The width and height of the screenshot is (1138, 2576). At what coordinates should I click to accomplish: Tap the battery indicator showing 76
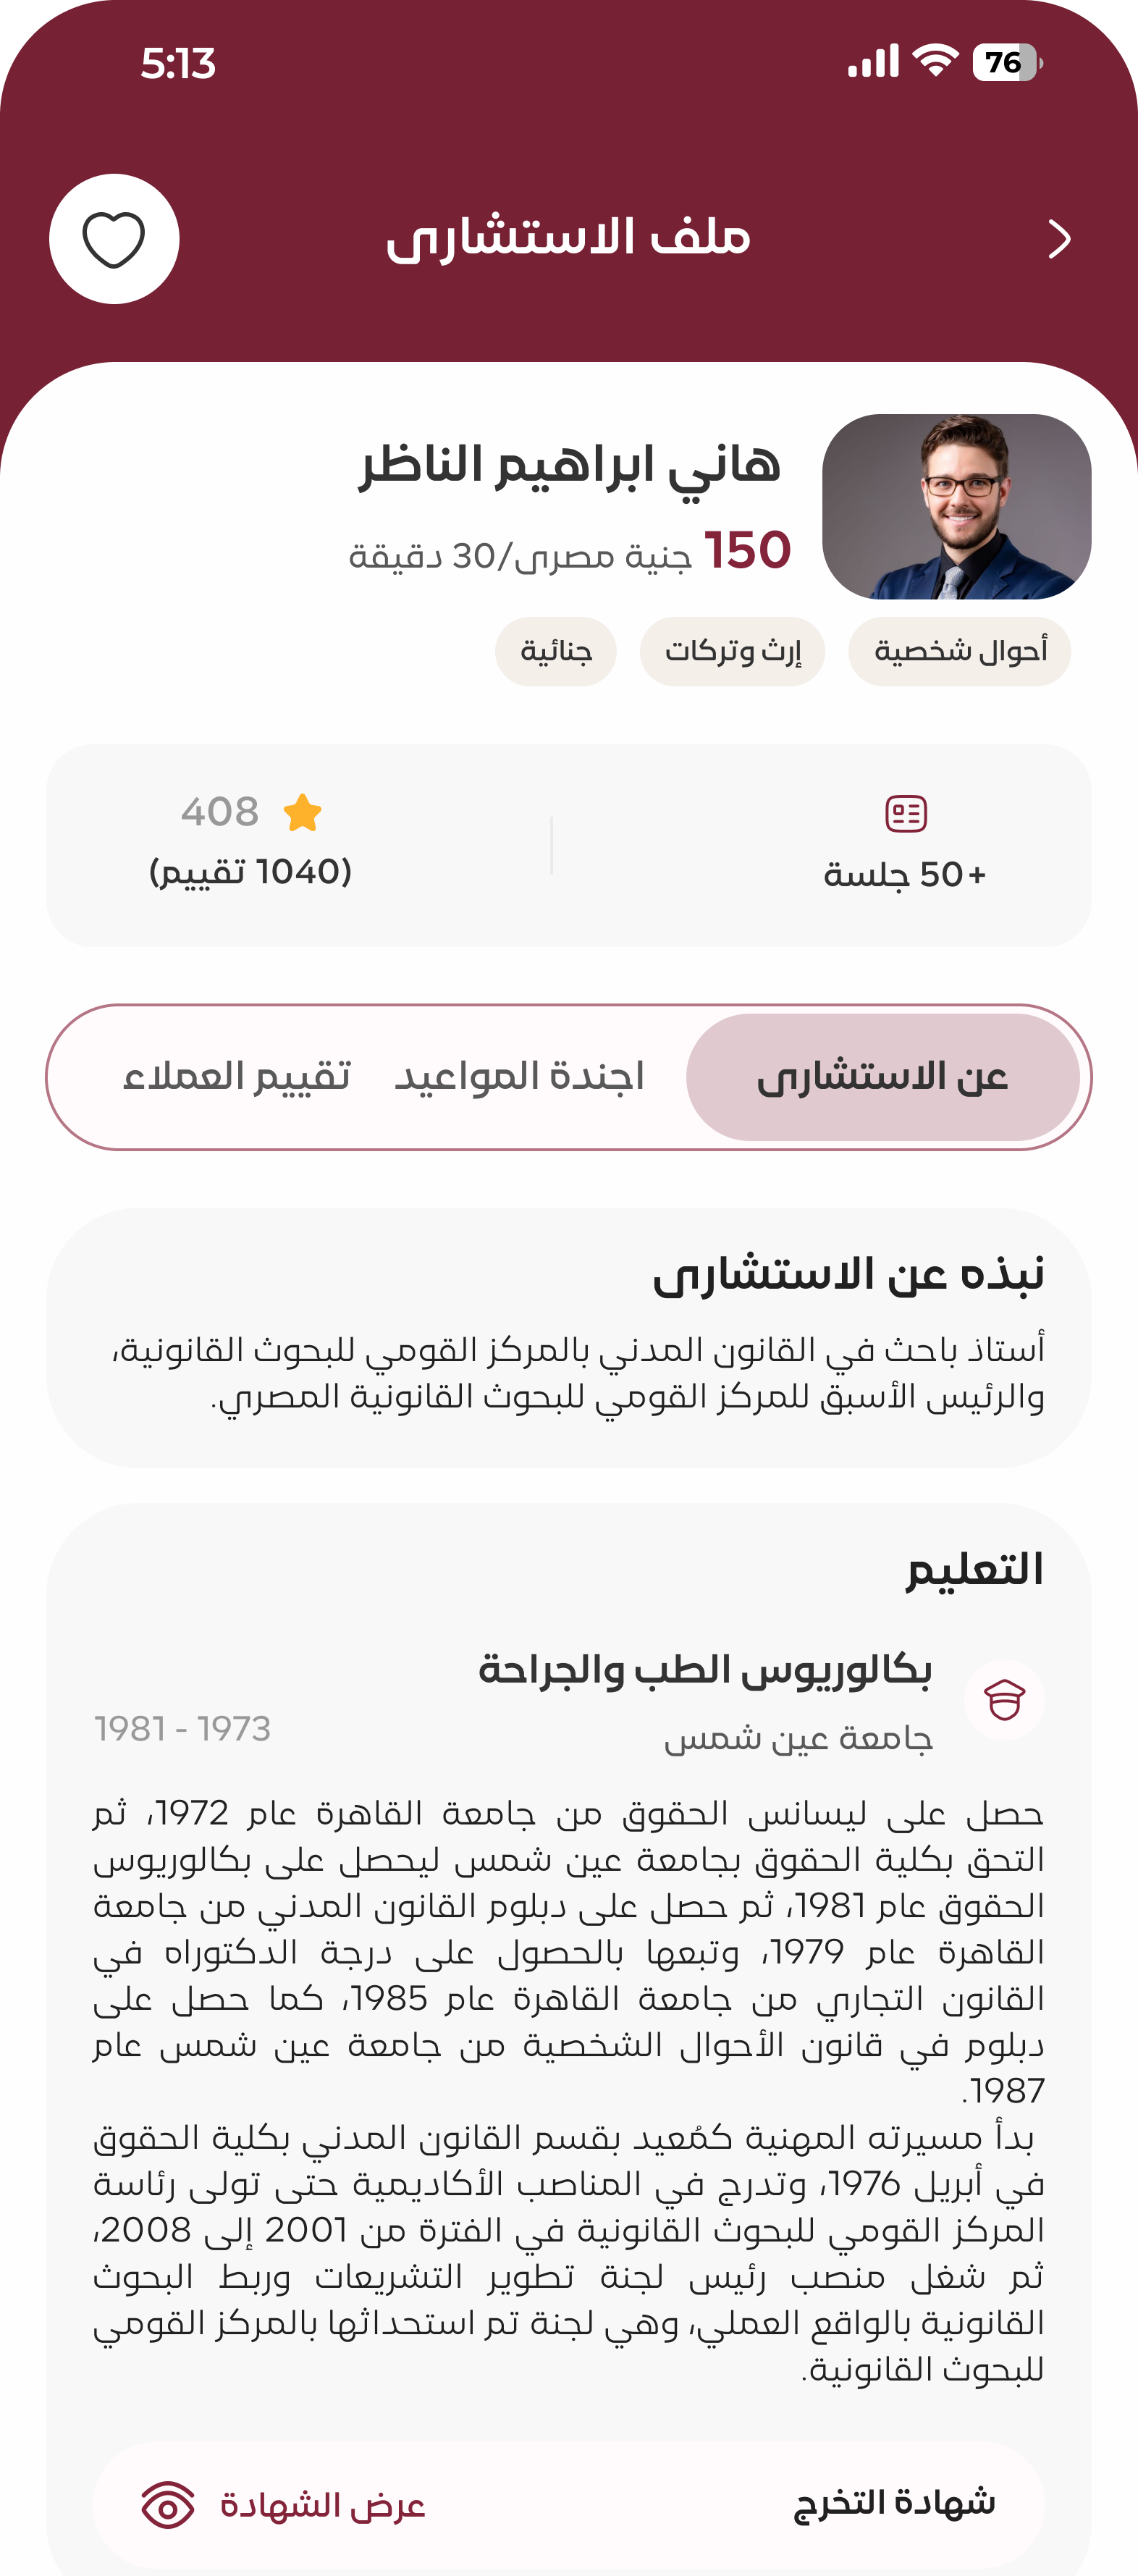[1007, 62]
